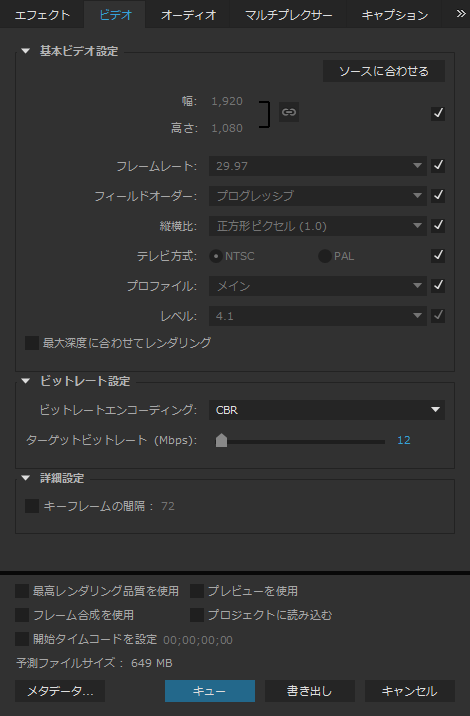Click the キュー button

pyautogui.click(x=210, y=691)
